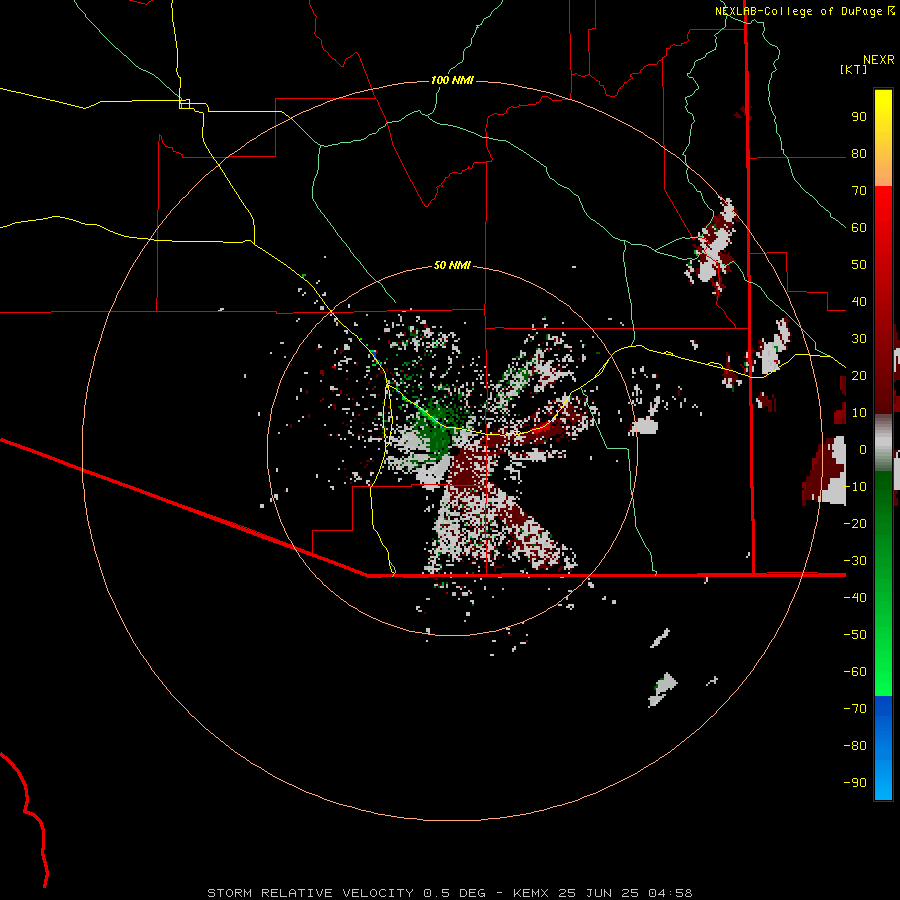
Task: Select the positive 90 scale label
Action: click(859, 117)
